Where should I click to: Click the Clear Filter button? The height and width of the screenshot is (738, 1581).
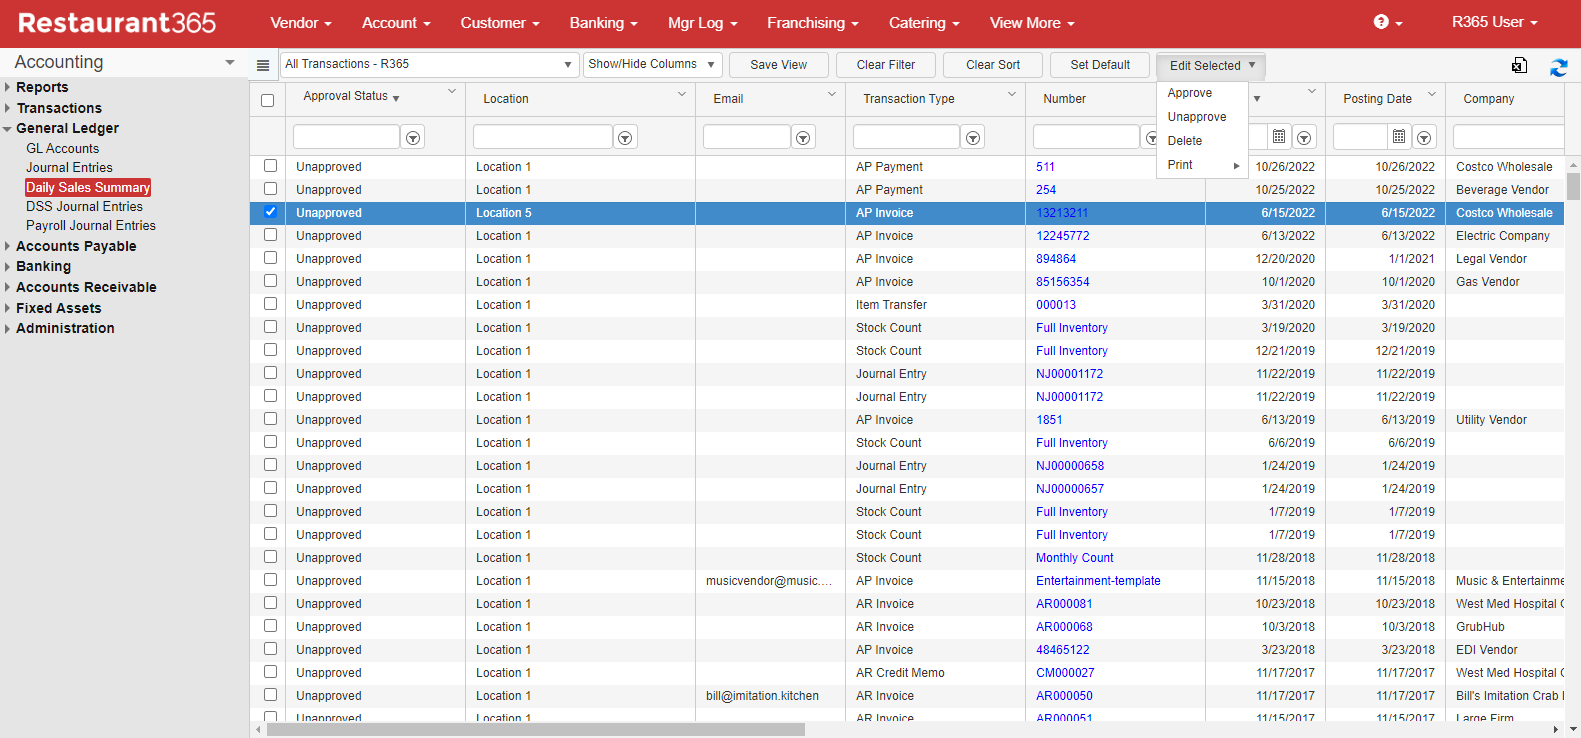(886, 65)
